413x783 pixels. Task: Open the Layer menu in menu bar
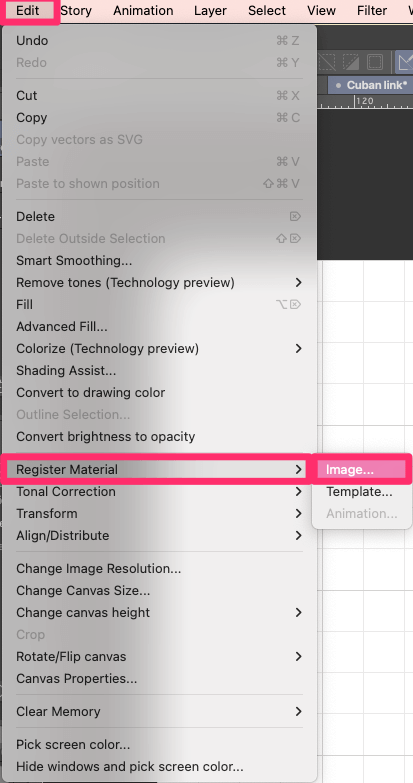(210, 10)
